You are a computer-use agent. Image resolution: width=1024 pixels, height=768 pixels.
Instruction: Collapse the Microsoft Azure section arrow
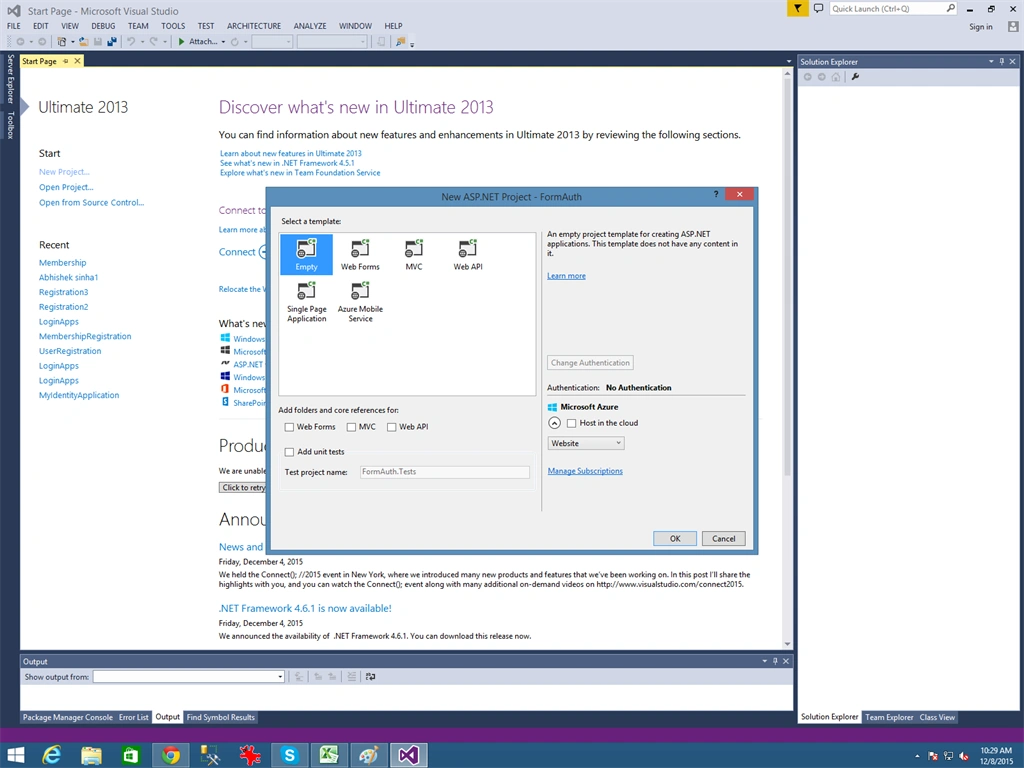tap(554, 423)
